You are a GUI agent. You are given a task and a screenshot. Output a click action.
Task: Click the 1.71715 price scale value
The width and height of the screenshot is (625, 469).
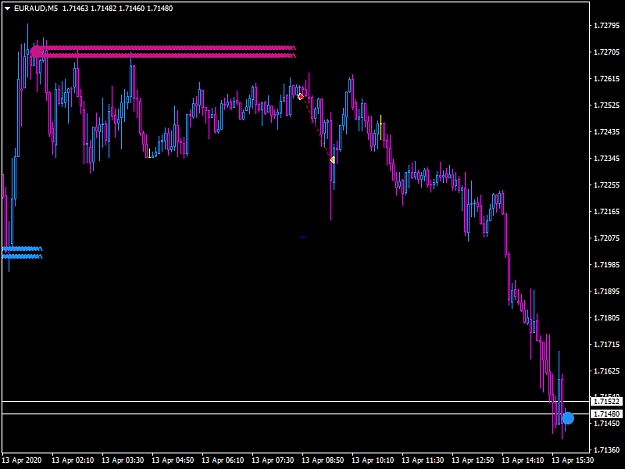coord(607,344)
